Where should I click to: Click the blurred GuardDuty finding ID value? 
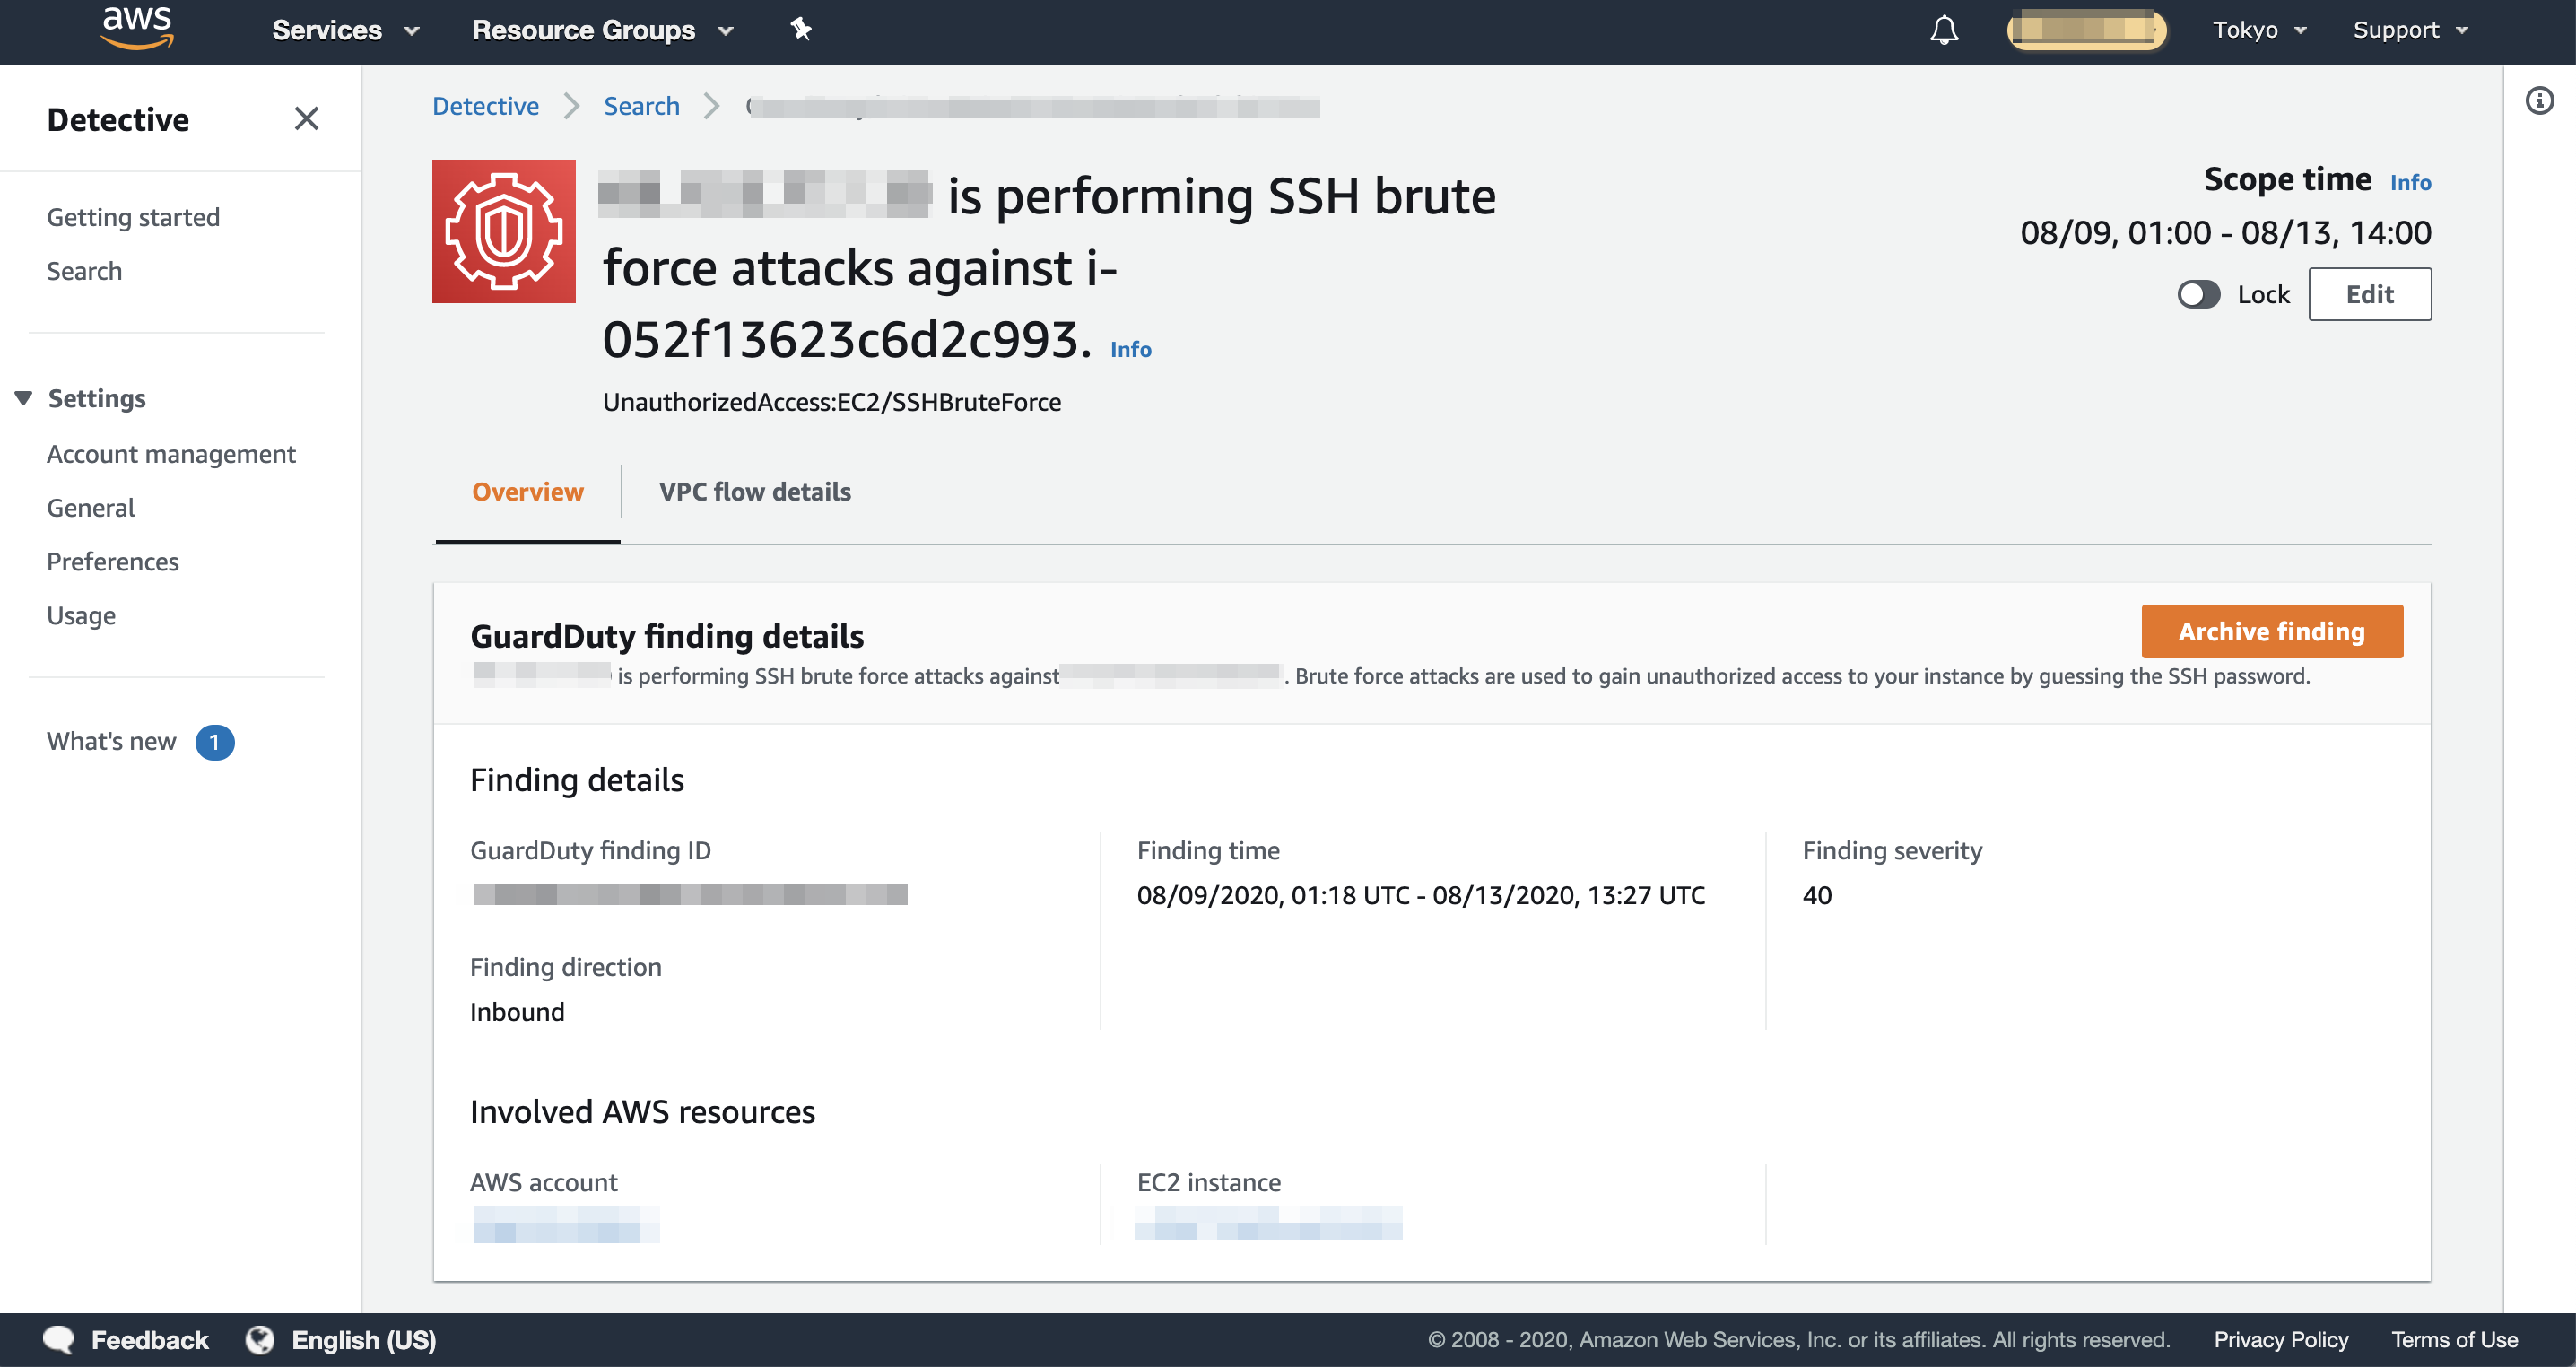(690, 894)
